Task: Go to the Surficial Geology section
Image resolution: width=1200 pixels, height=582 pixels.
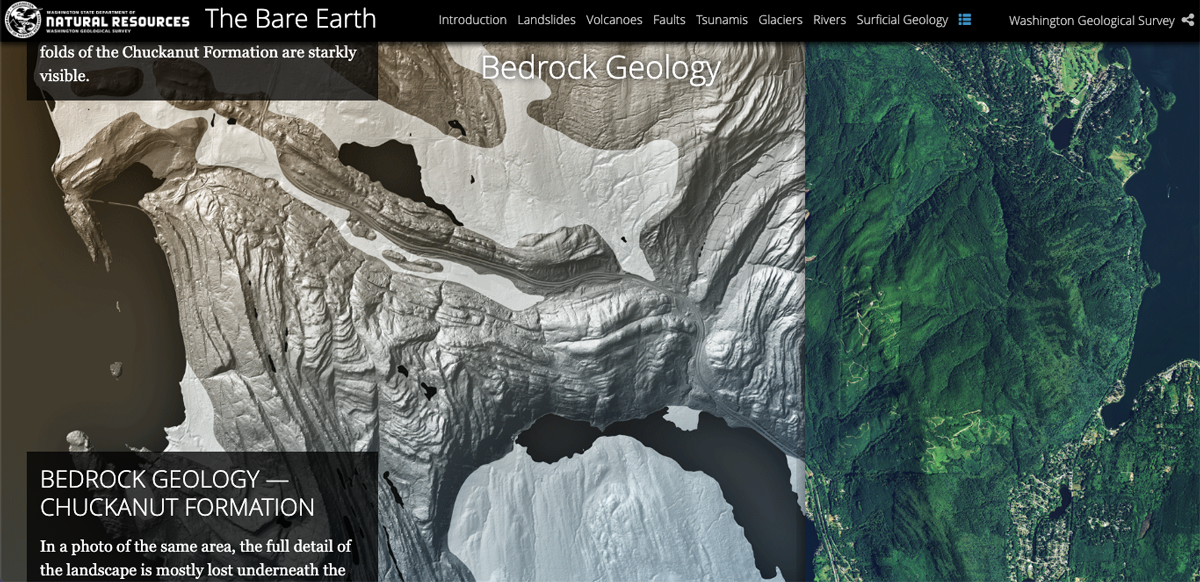Action: [x=902, y=20]
